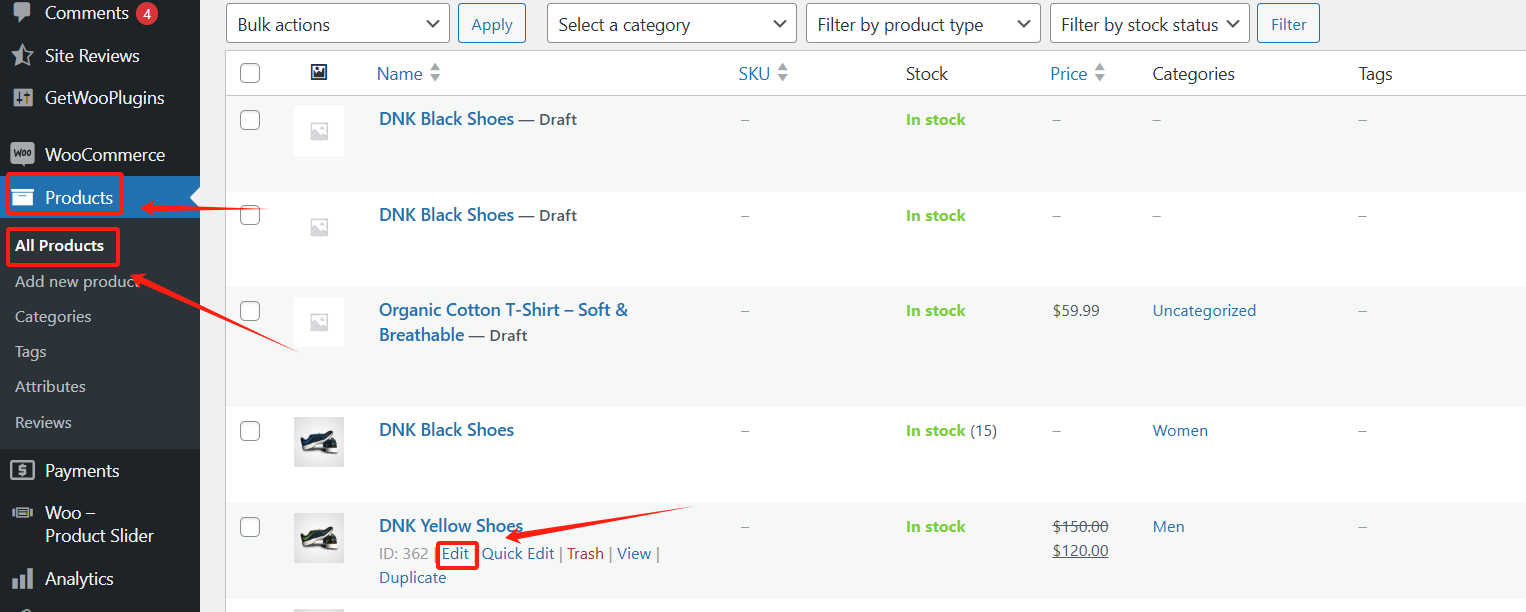
Task: Click the GetWooPlugins sidebar icon
Action: pyautogui.click(x=22, y=98)
